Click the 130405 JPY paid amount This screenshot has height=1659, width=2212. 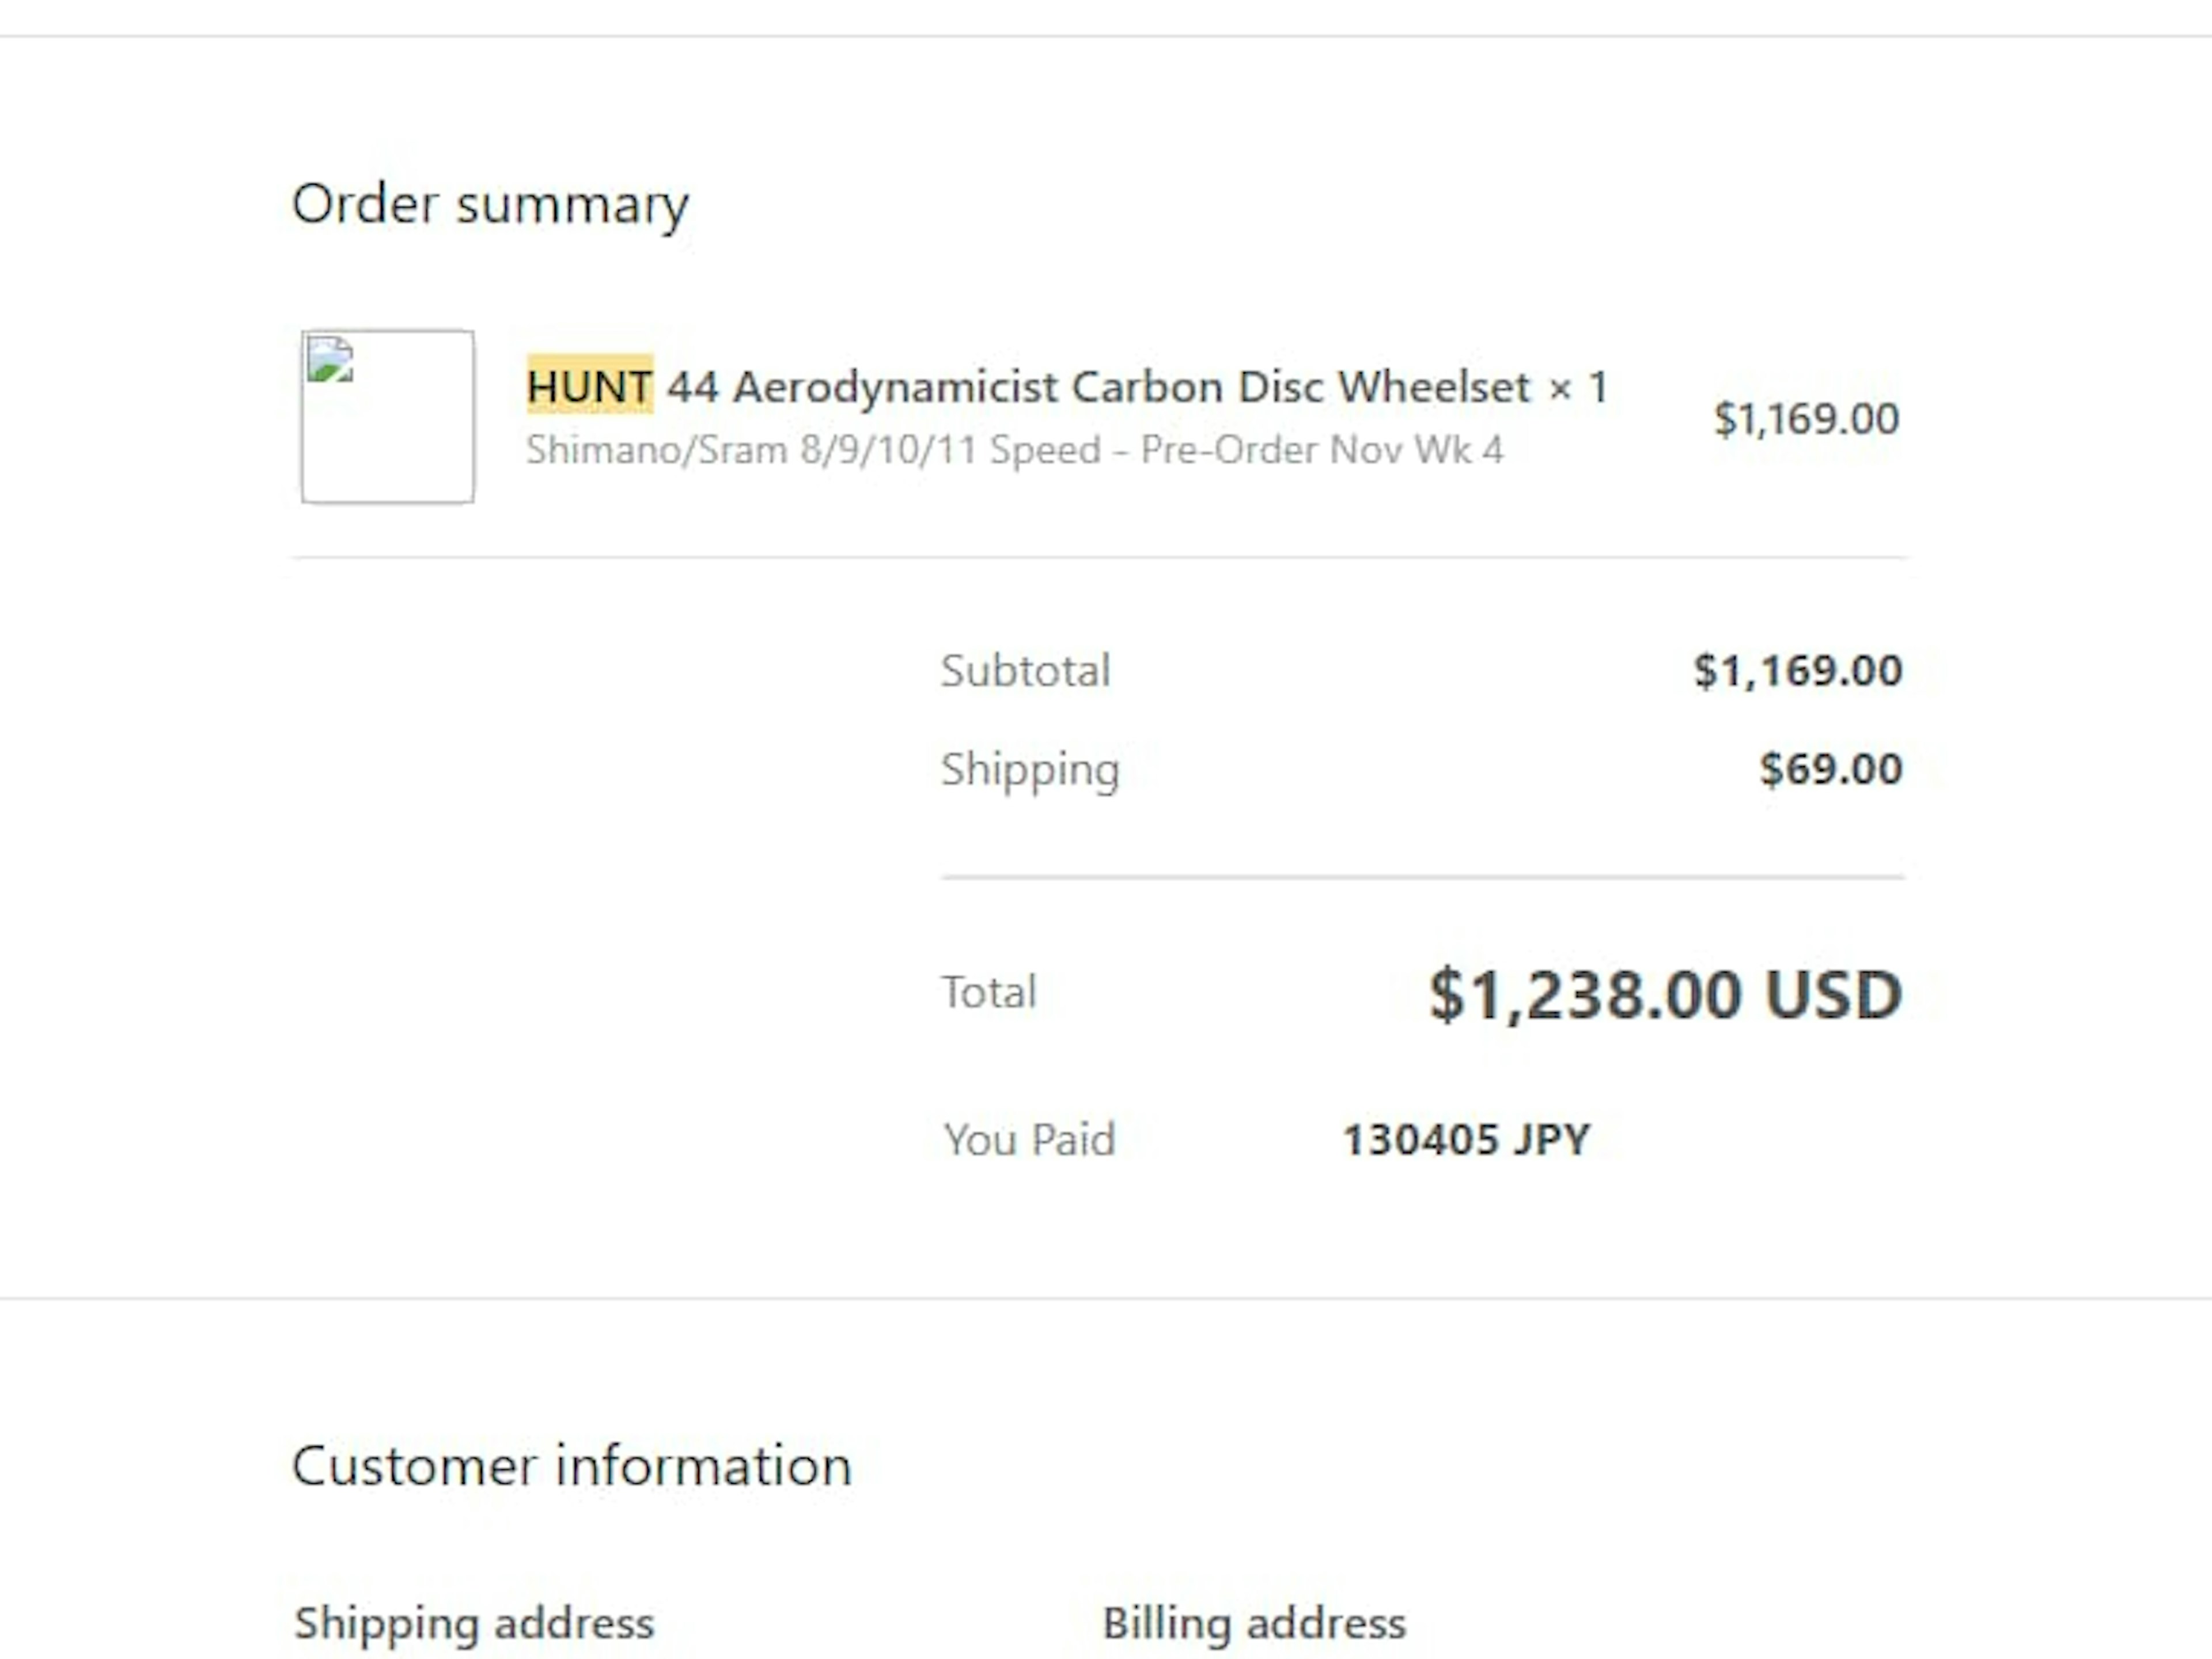tap(1466, 1139)
